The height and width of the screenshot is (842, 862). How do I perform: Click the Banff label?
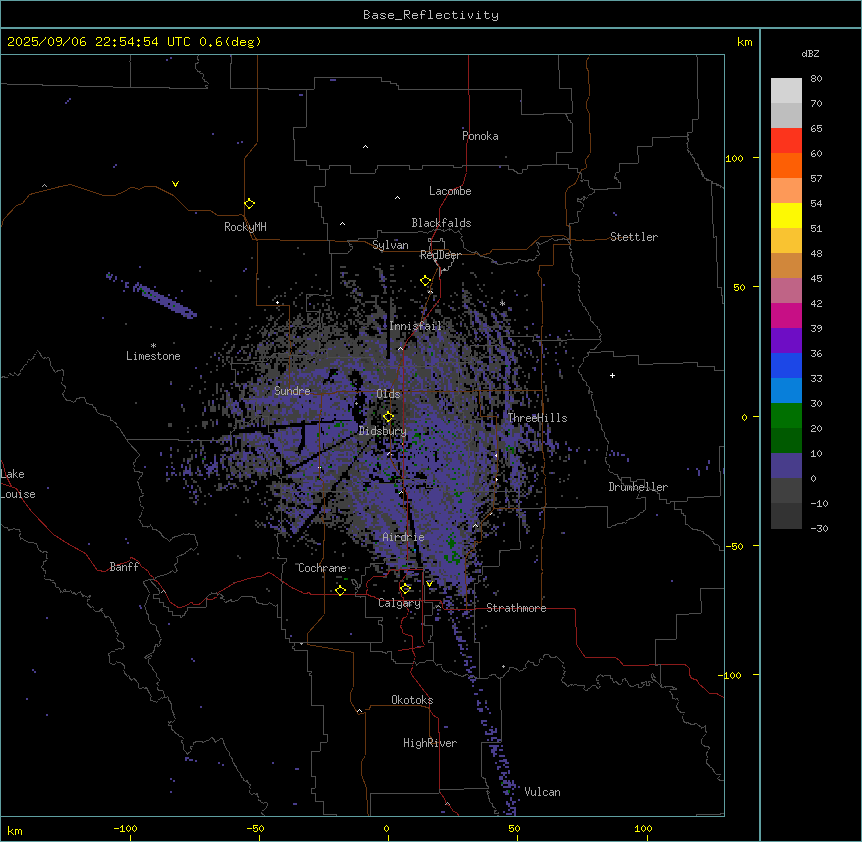click(124, 567)
